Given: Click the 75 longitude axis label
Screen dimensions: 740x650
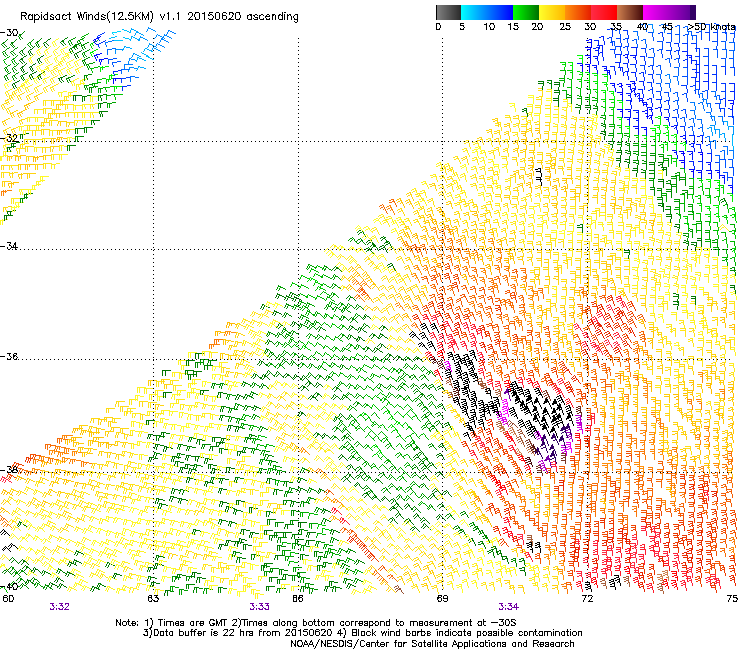Looking at the screenshot, I should click(732, 599).
